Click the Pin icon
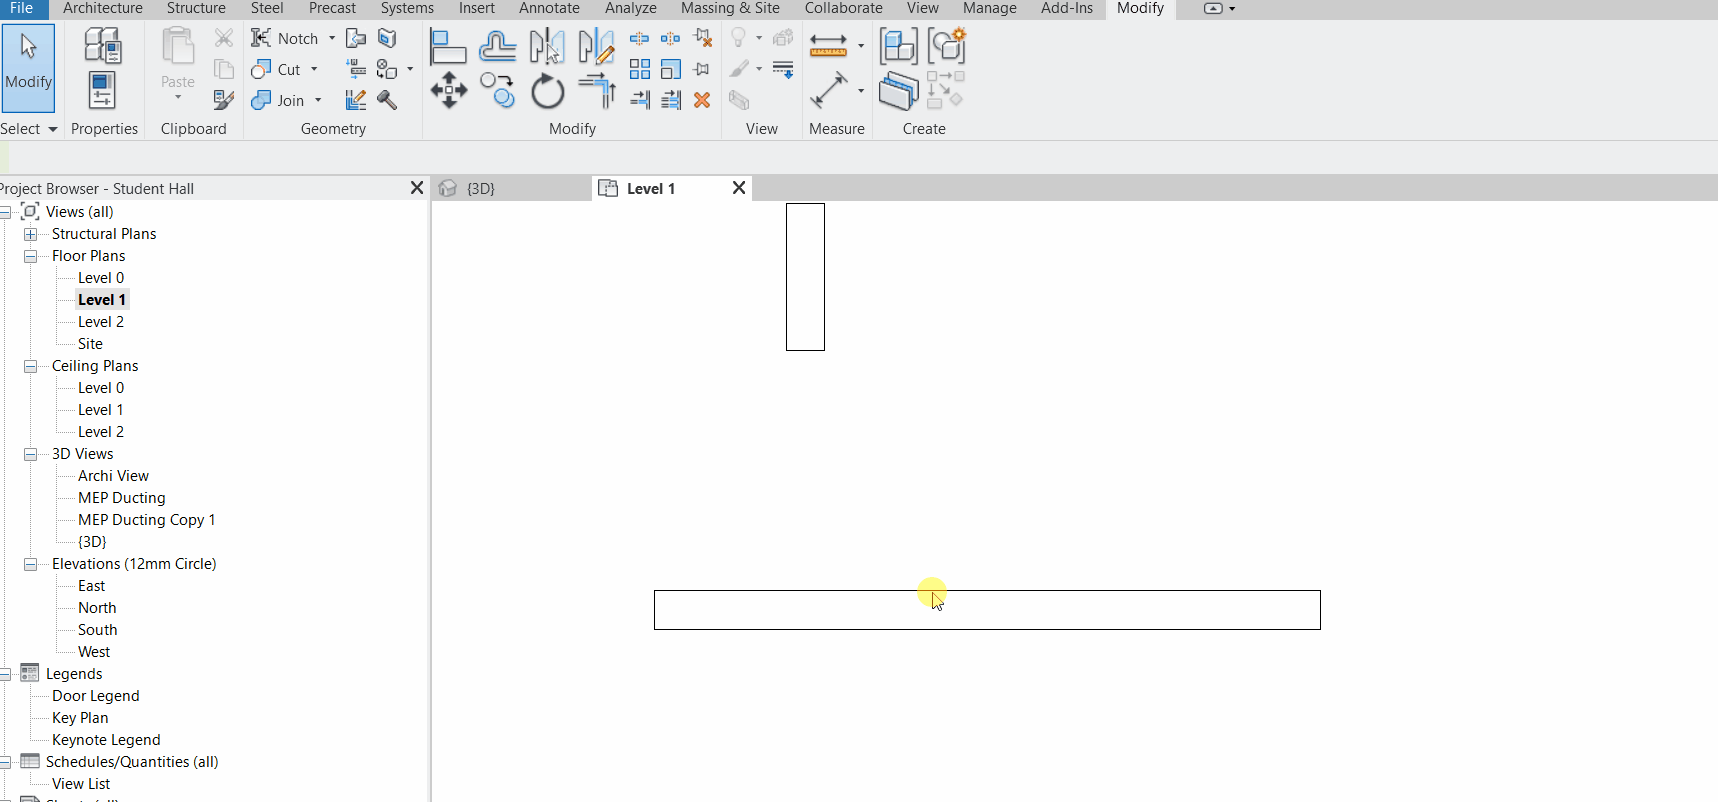This screenshot has width=1718, height=802. [702, 69]
